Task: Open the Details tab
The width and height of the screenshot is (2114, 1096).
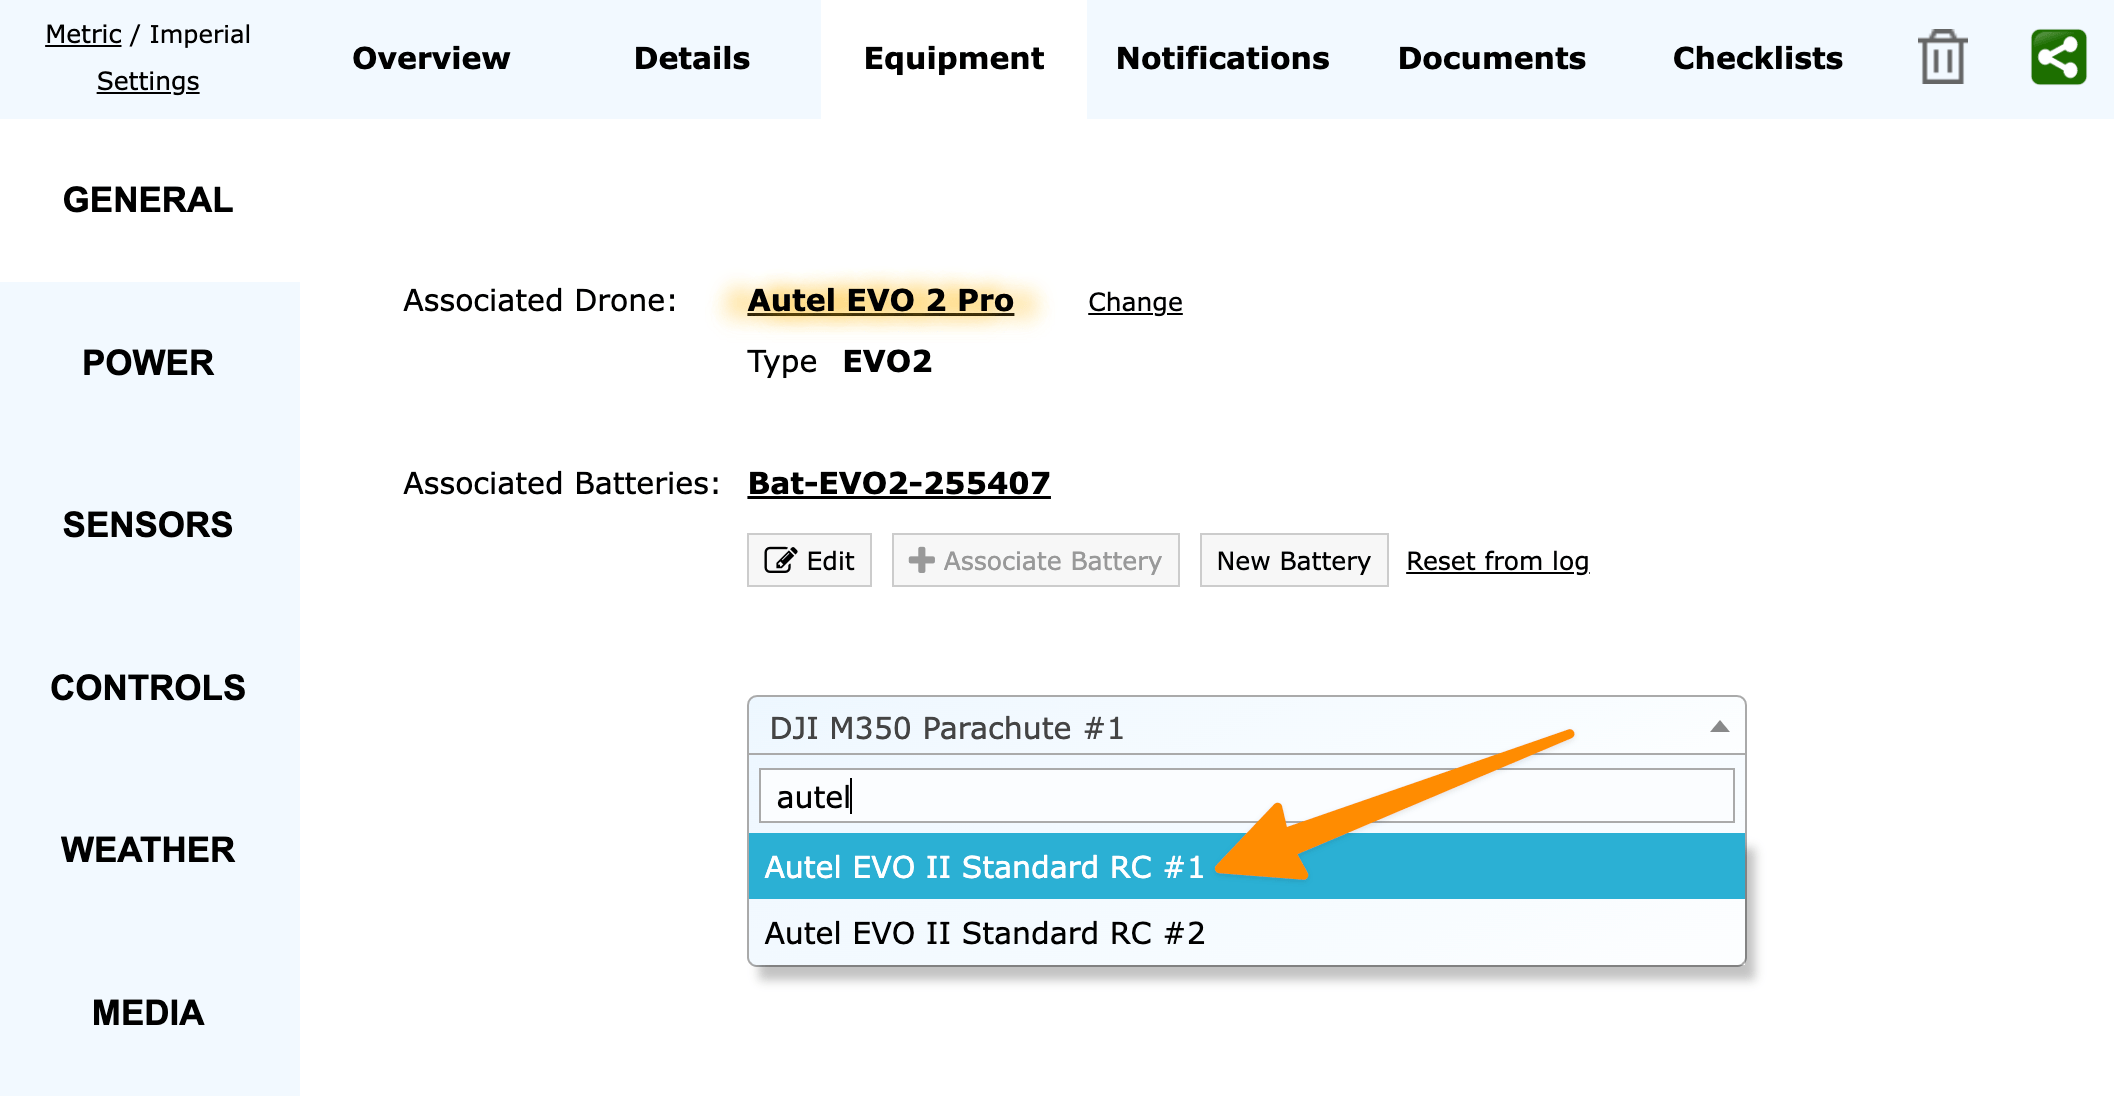Action: [691, 58]
